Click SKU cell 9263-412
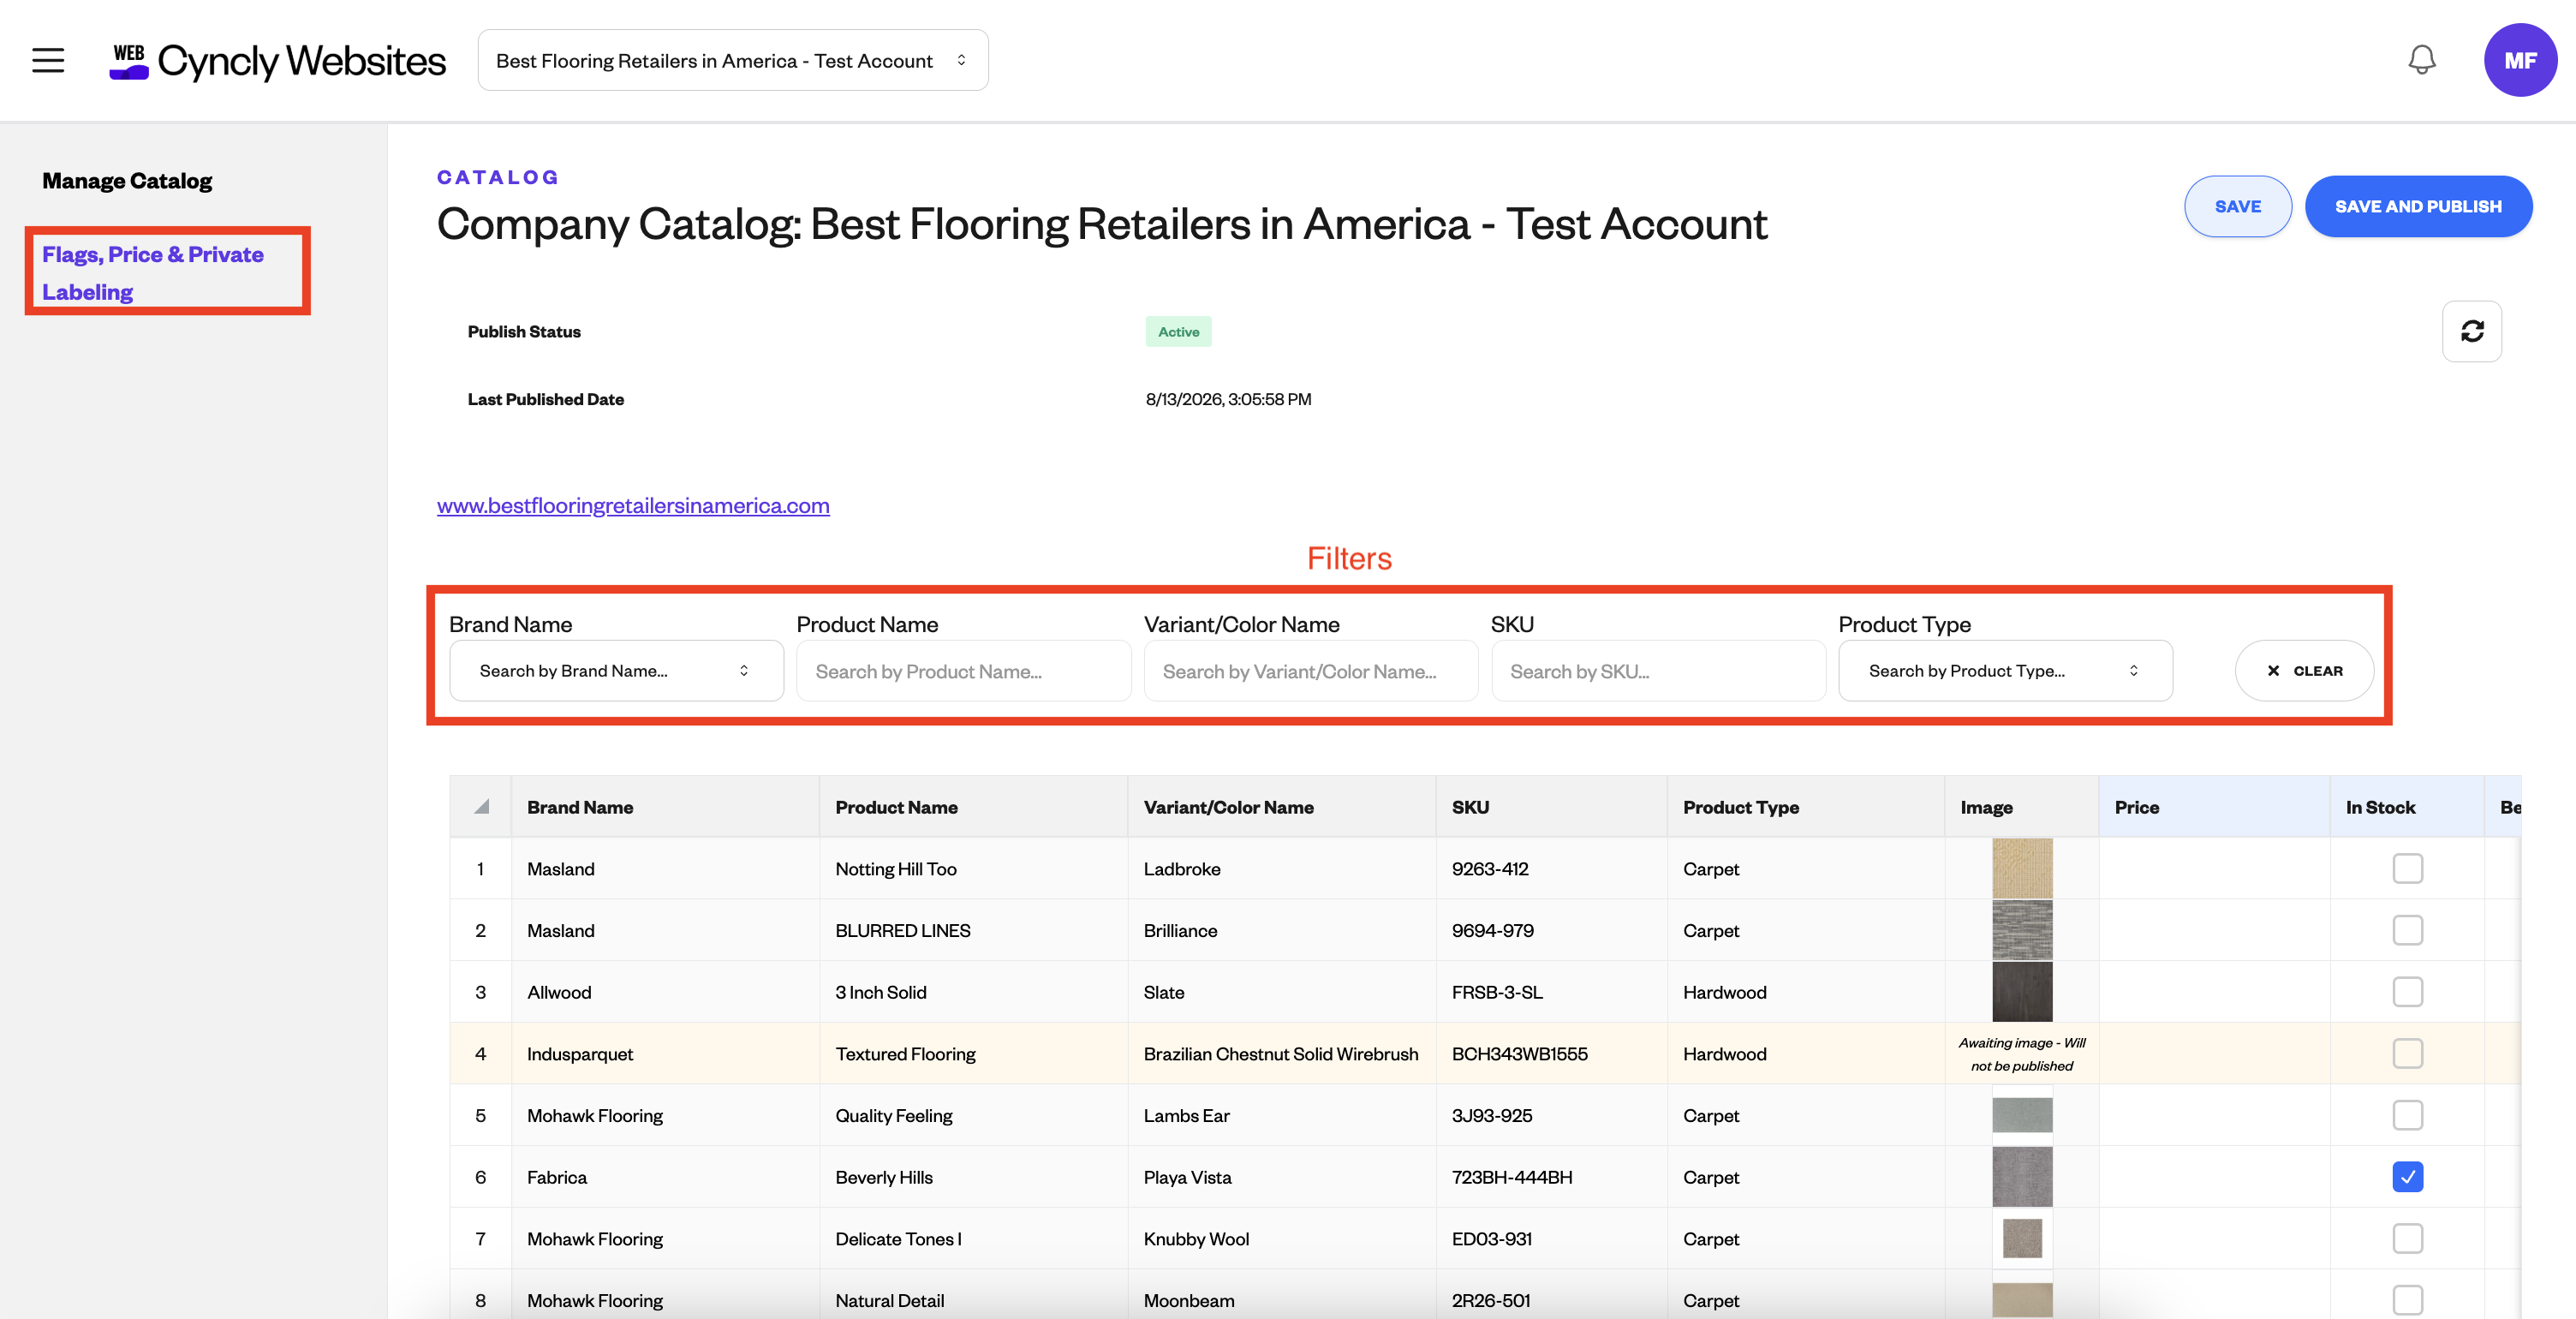Viewport: 2576px width, 1319px height. [1551, 869]
